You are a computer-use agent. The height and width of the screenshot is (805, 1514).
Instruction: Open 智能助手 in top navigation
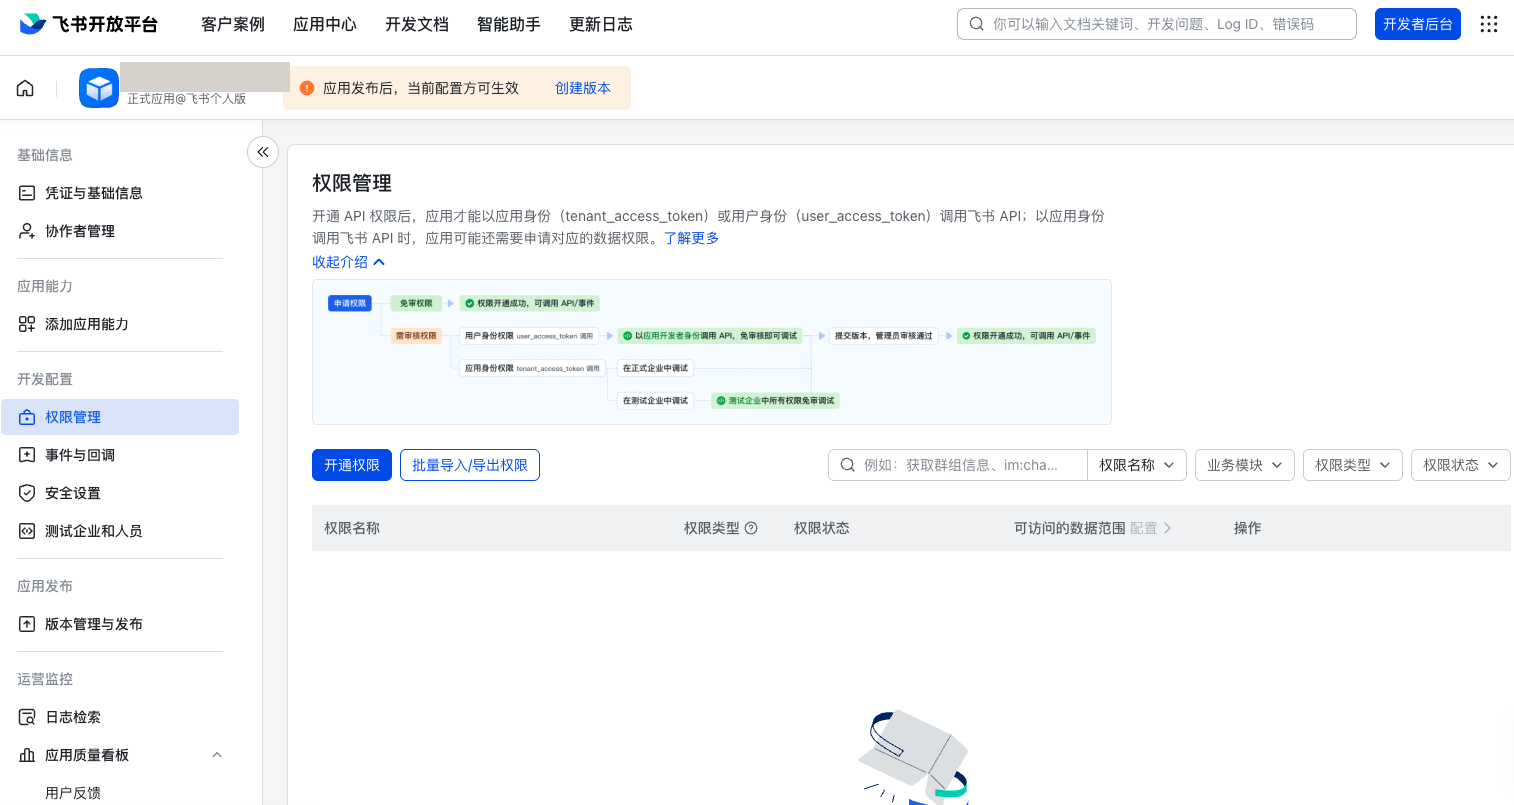coord(509,24)
